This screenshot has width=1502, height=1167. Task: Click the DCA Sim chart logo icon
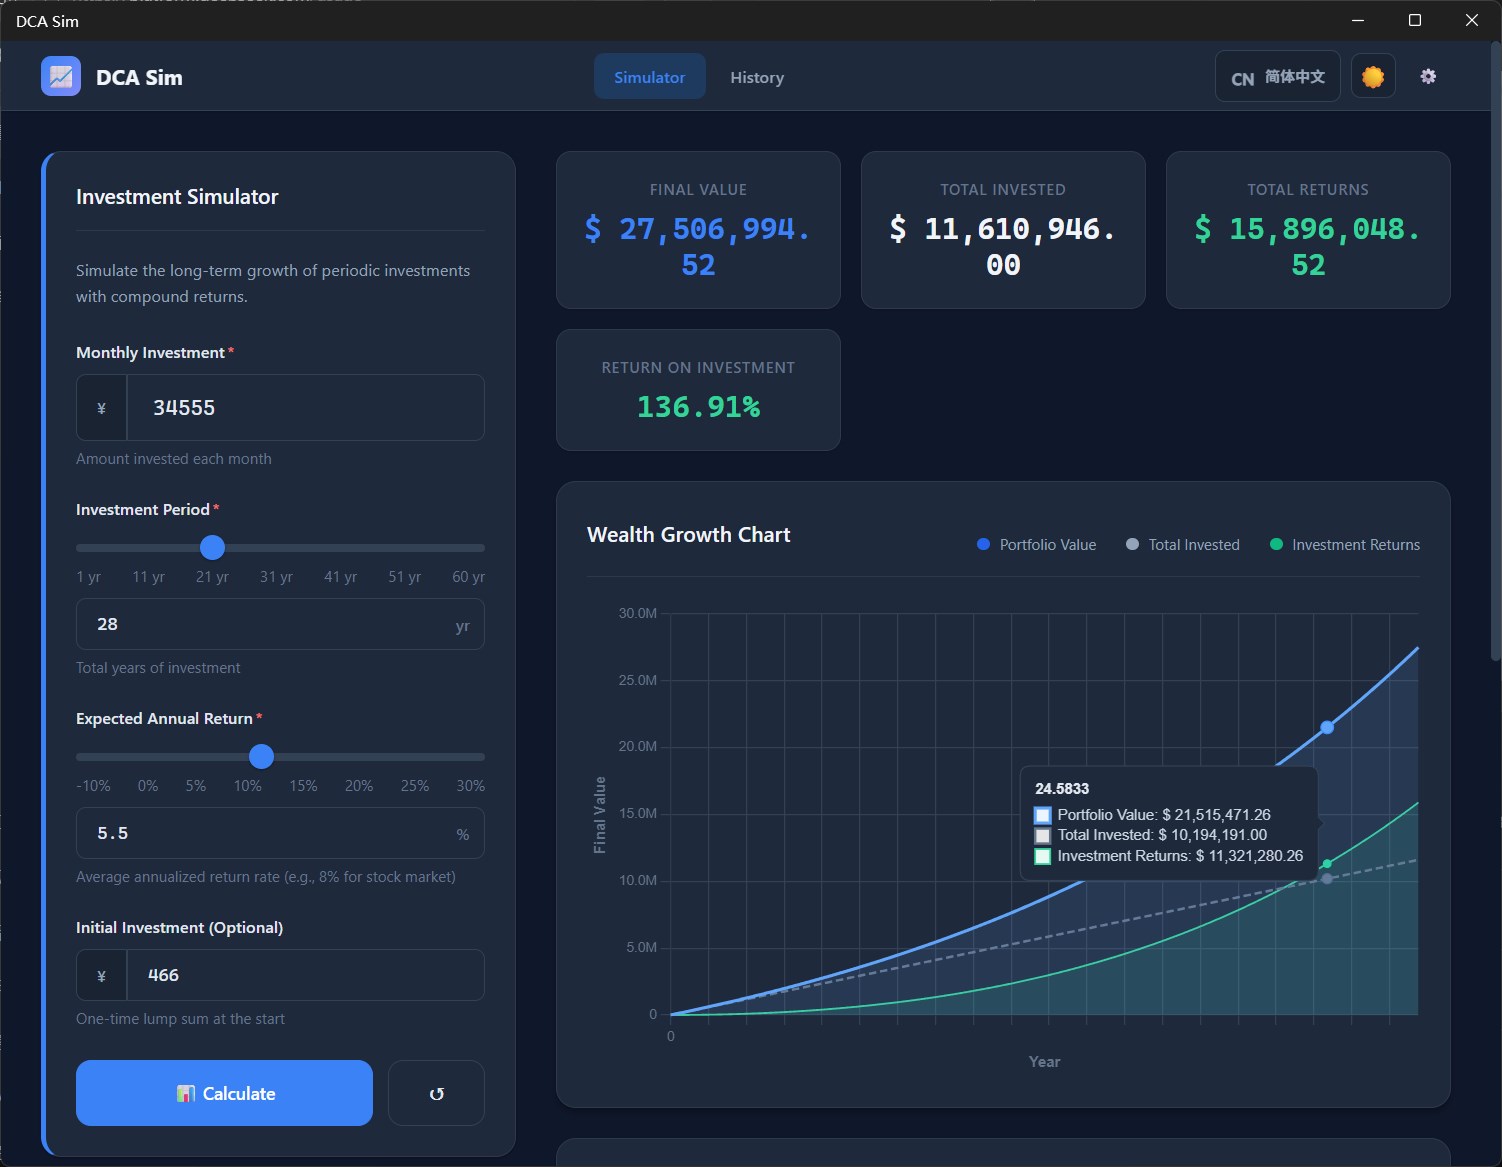pos(61,77)
